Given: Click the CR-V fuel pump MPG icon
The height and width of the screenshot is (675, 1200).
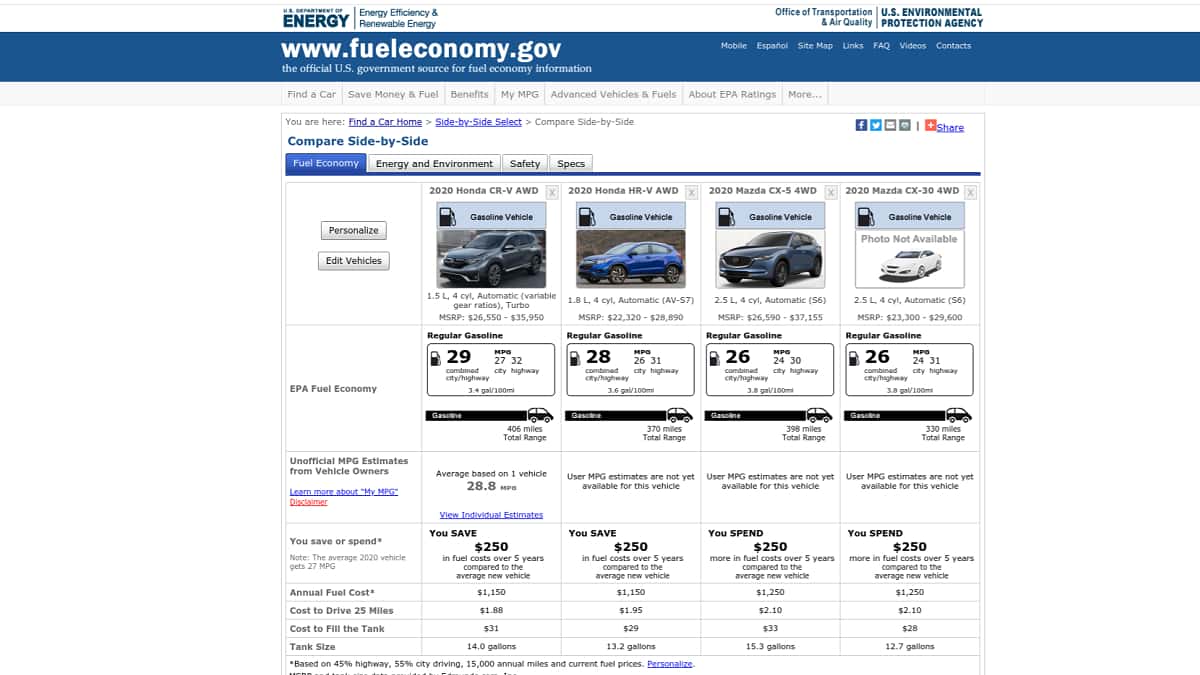Looking at the screenshot, I should pos(436,358).
